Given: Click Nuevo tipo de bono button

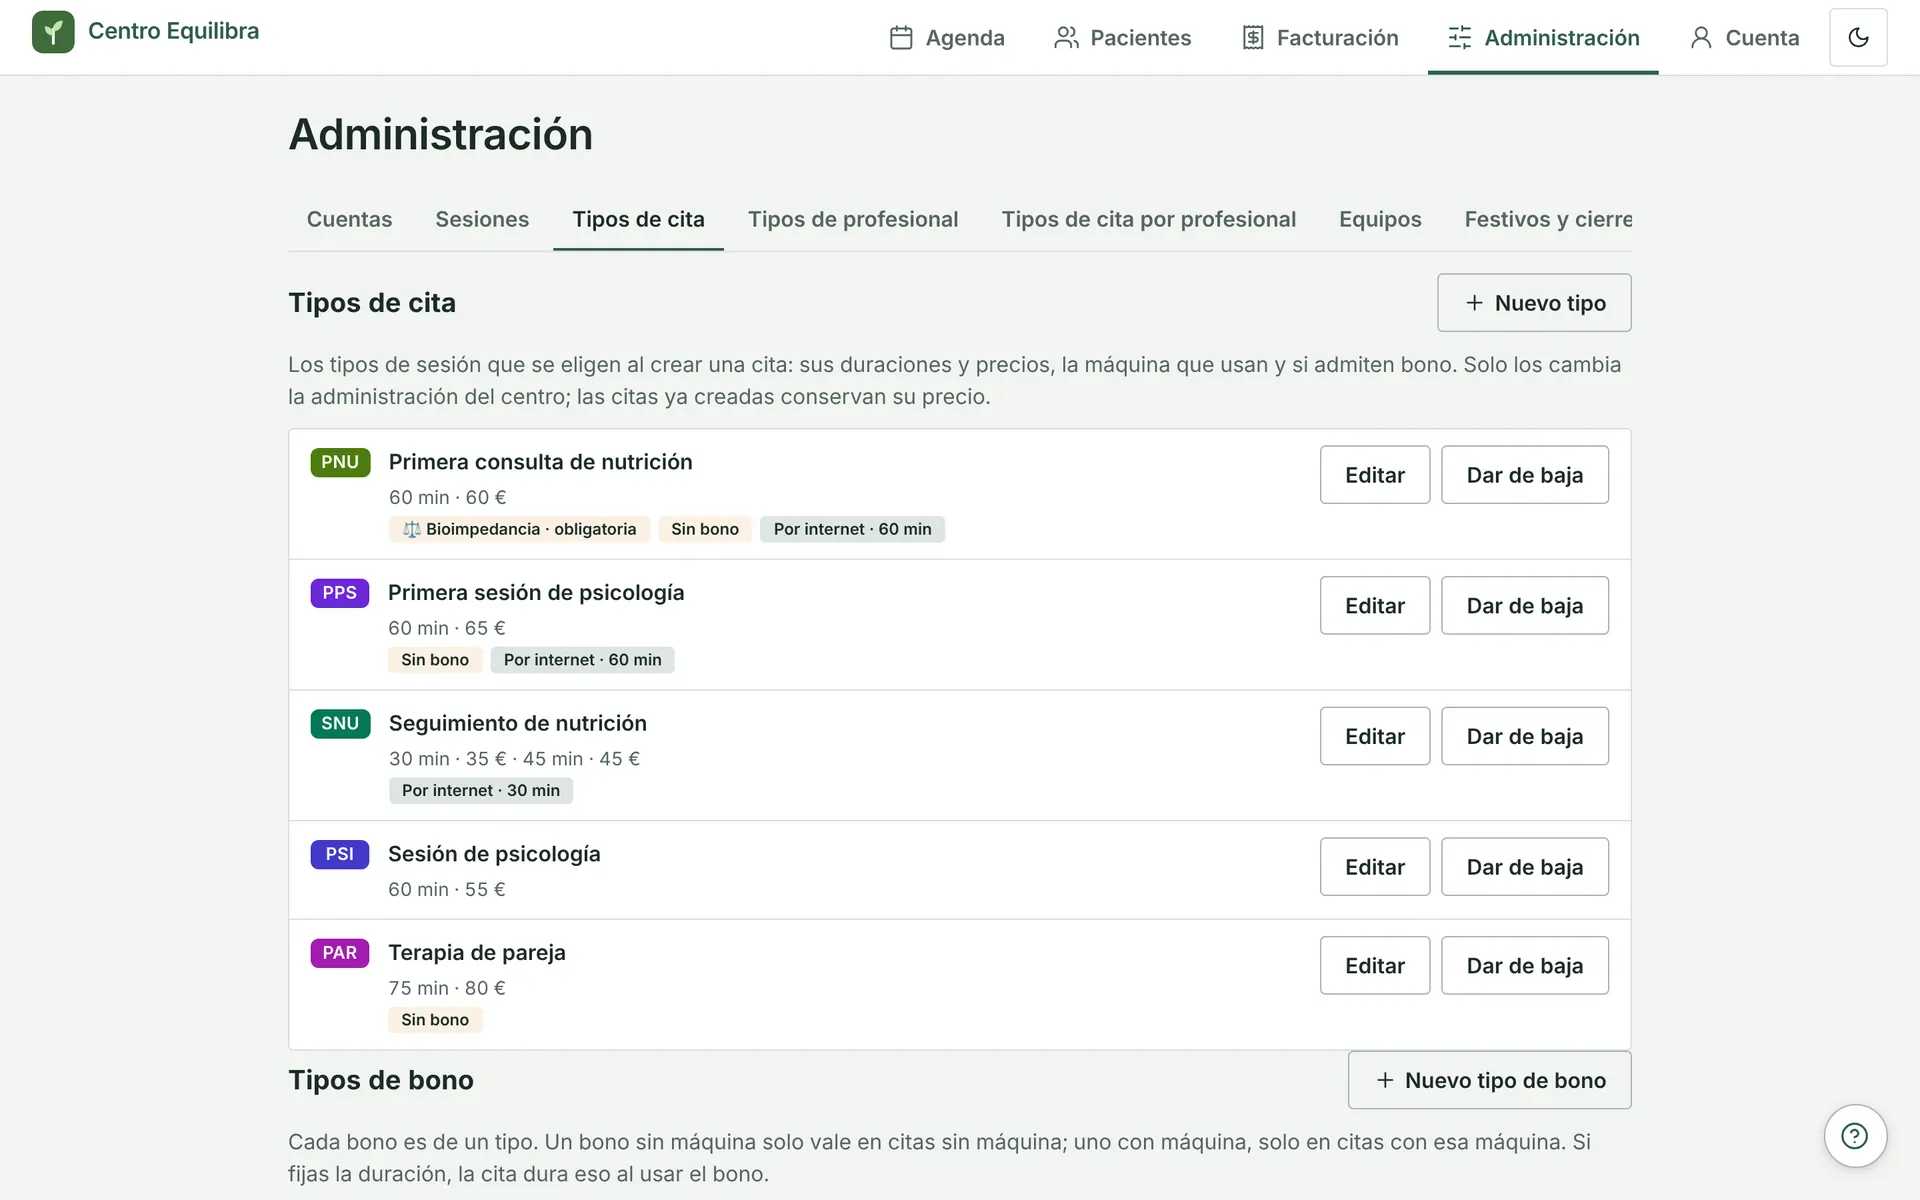Looking at the screenshot, I should point(1489,1080).
